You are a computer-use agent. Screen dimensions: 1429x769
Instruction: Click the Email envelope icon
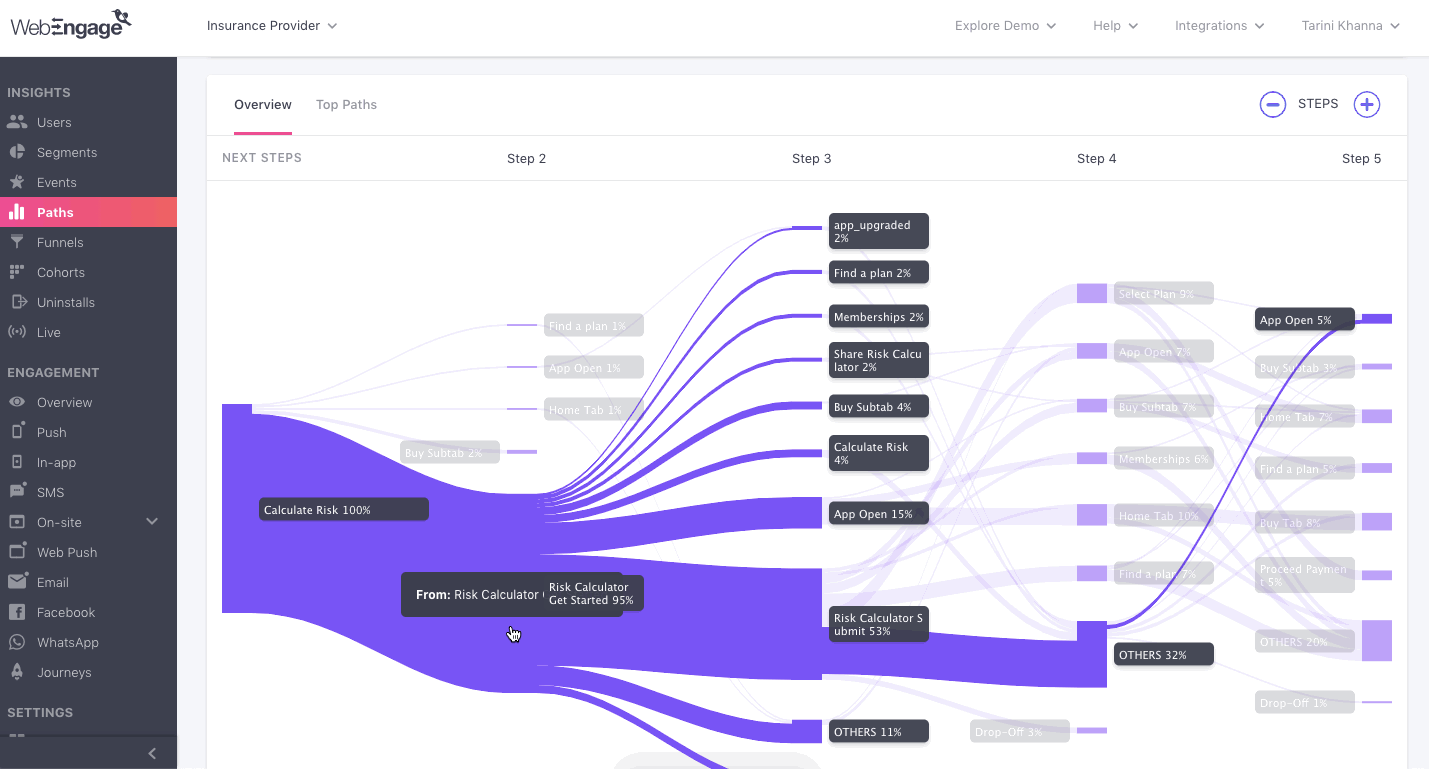coord(16,582)
